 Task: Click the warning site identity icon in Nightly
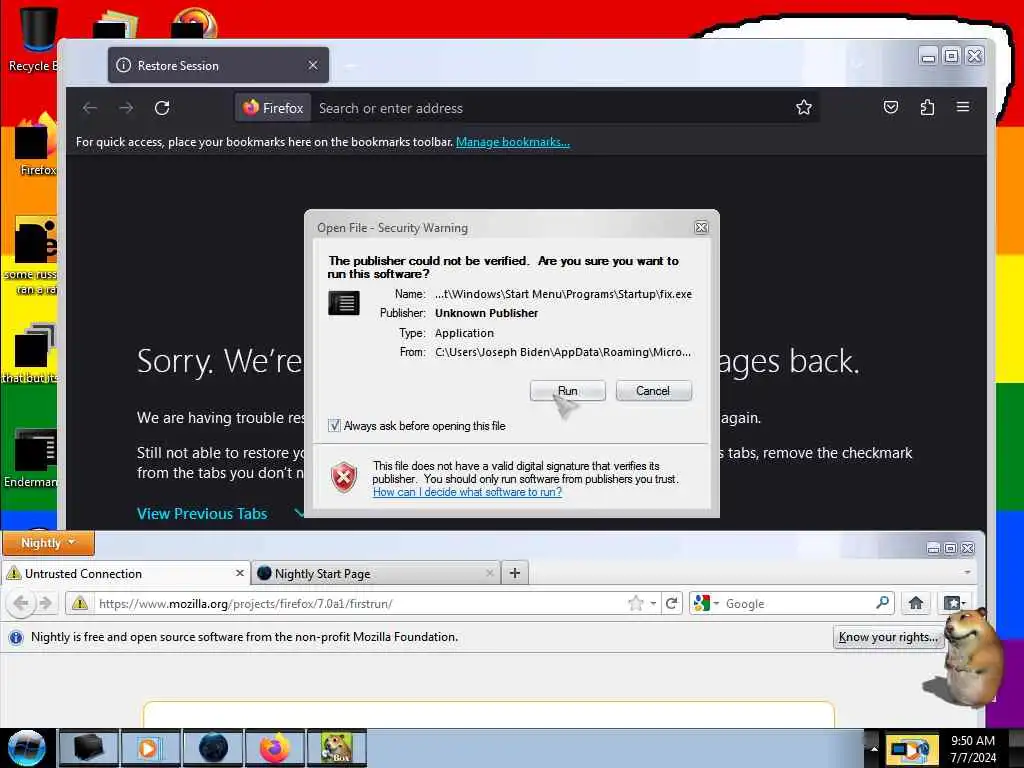pyautogui.click(x=80, y=603)
